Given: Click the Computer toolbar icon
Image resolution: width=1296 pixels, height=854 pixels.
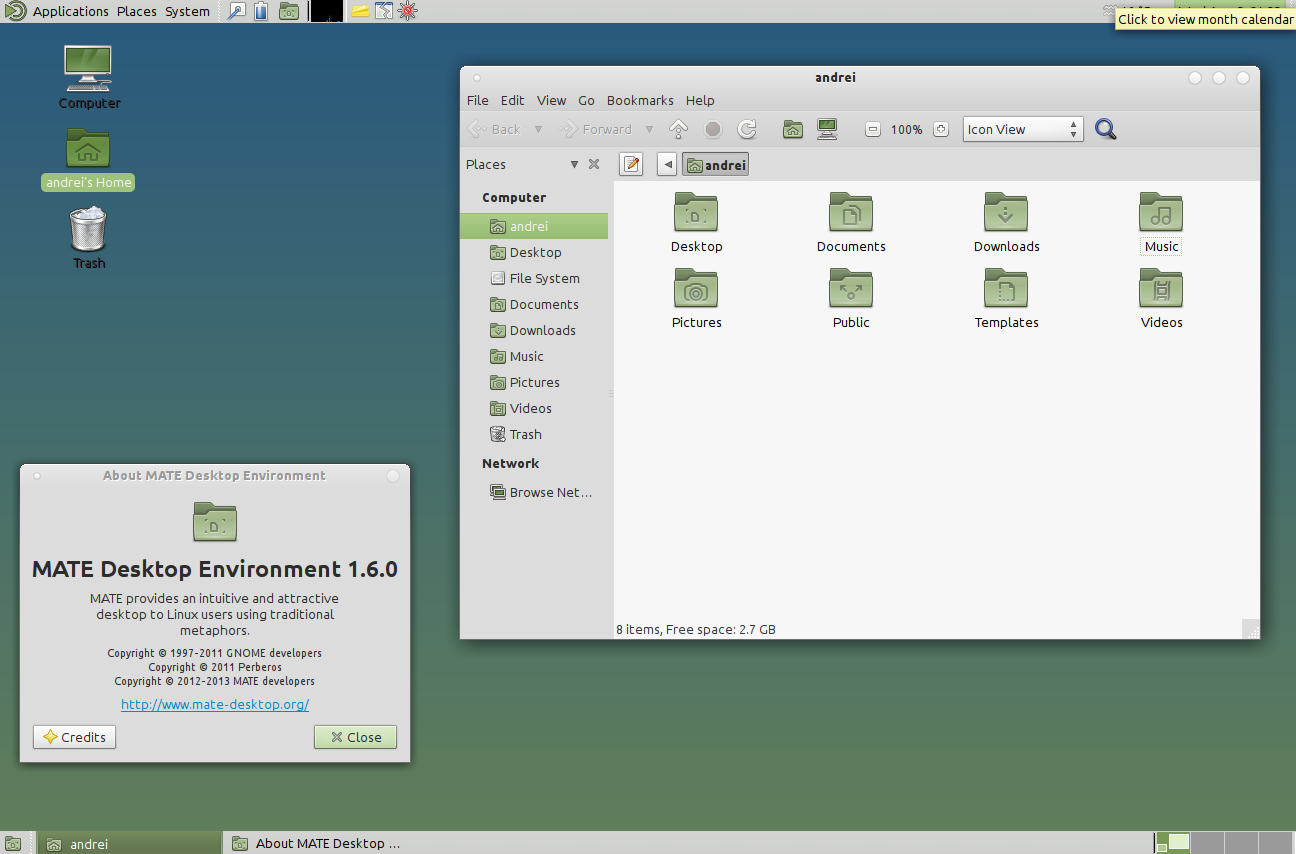Looking at the screenshot, I should click(827, 129).
